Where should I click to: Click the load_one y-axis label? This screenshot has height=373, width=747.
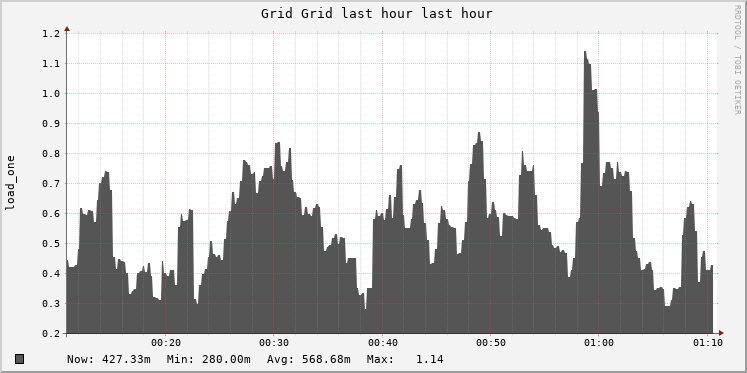(x=10, y=183)
